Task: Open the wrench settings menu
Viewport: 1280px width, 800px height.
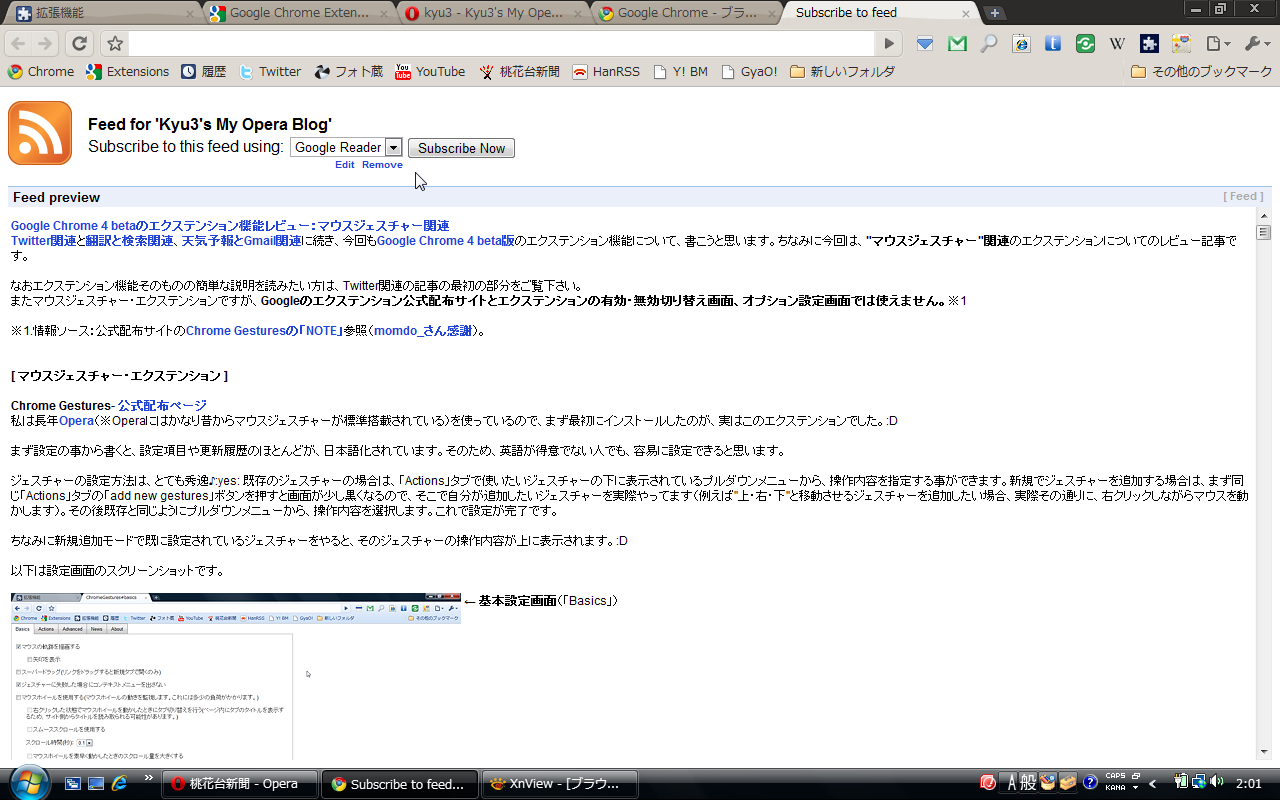Action: coord(1255,44)
